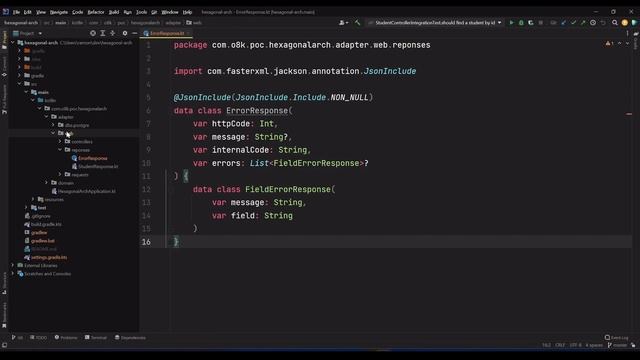Show Git history clock icon
This screenshot has height=360, width=640.
[593, 23]
